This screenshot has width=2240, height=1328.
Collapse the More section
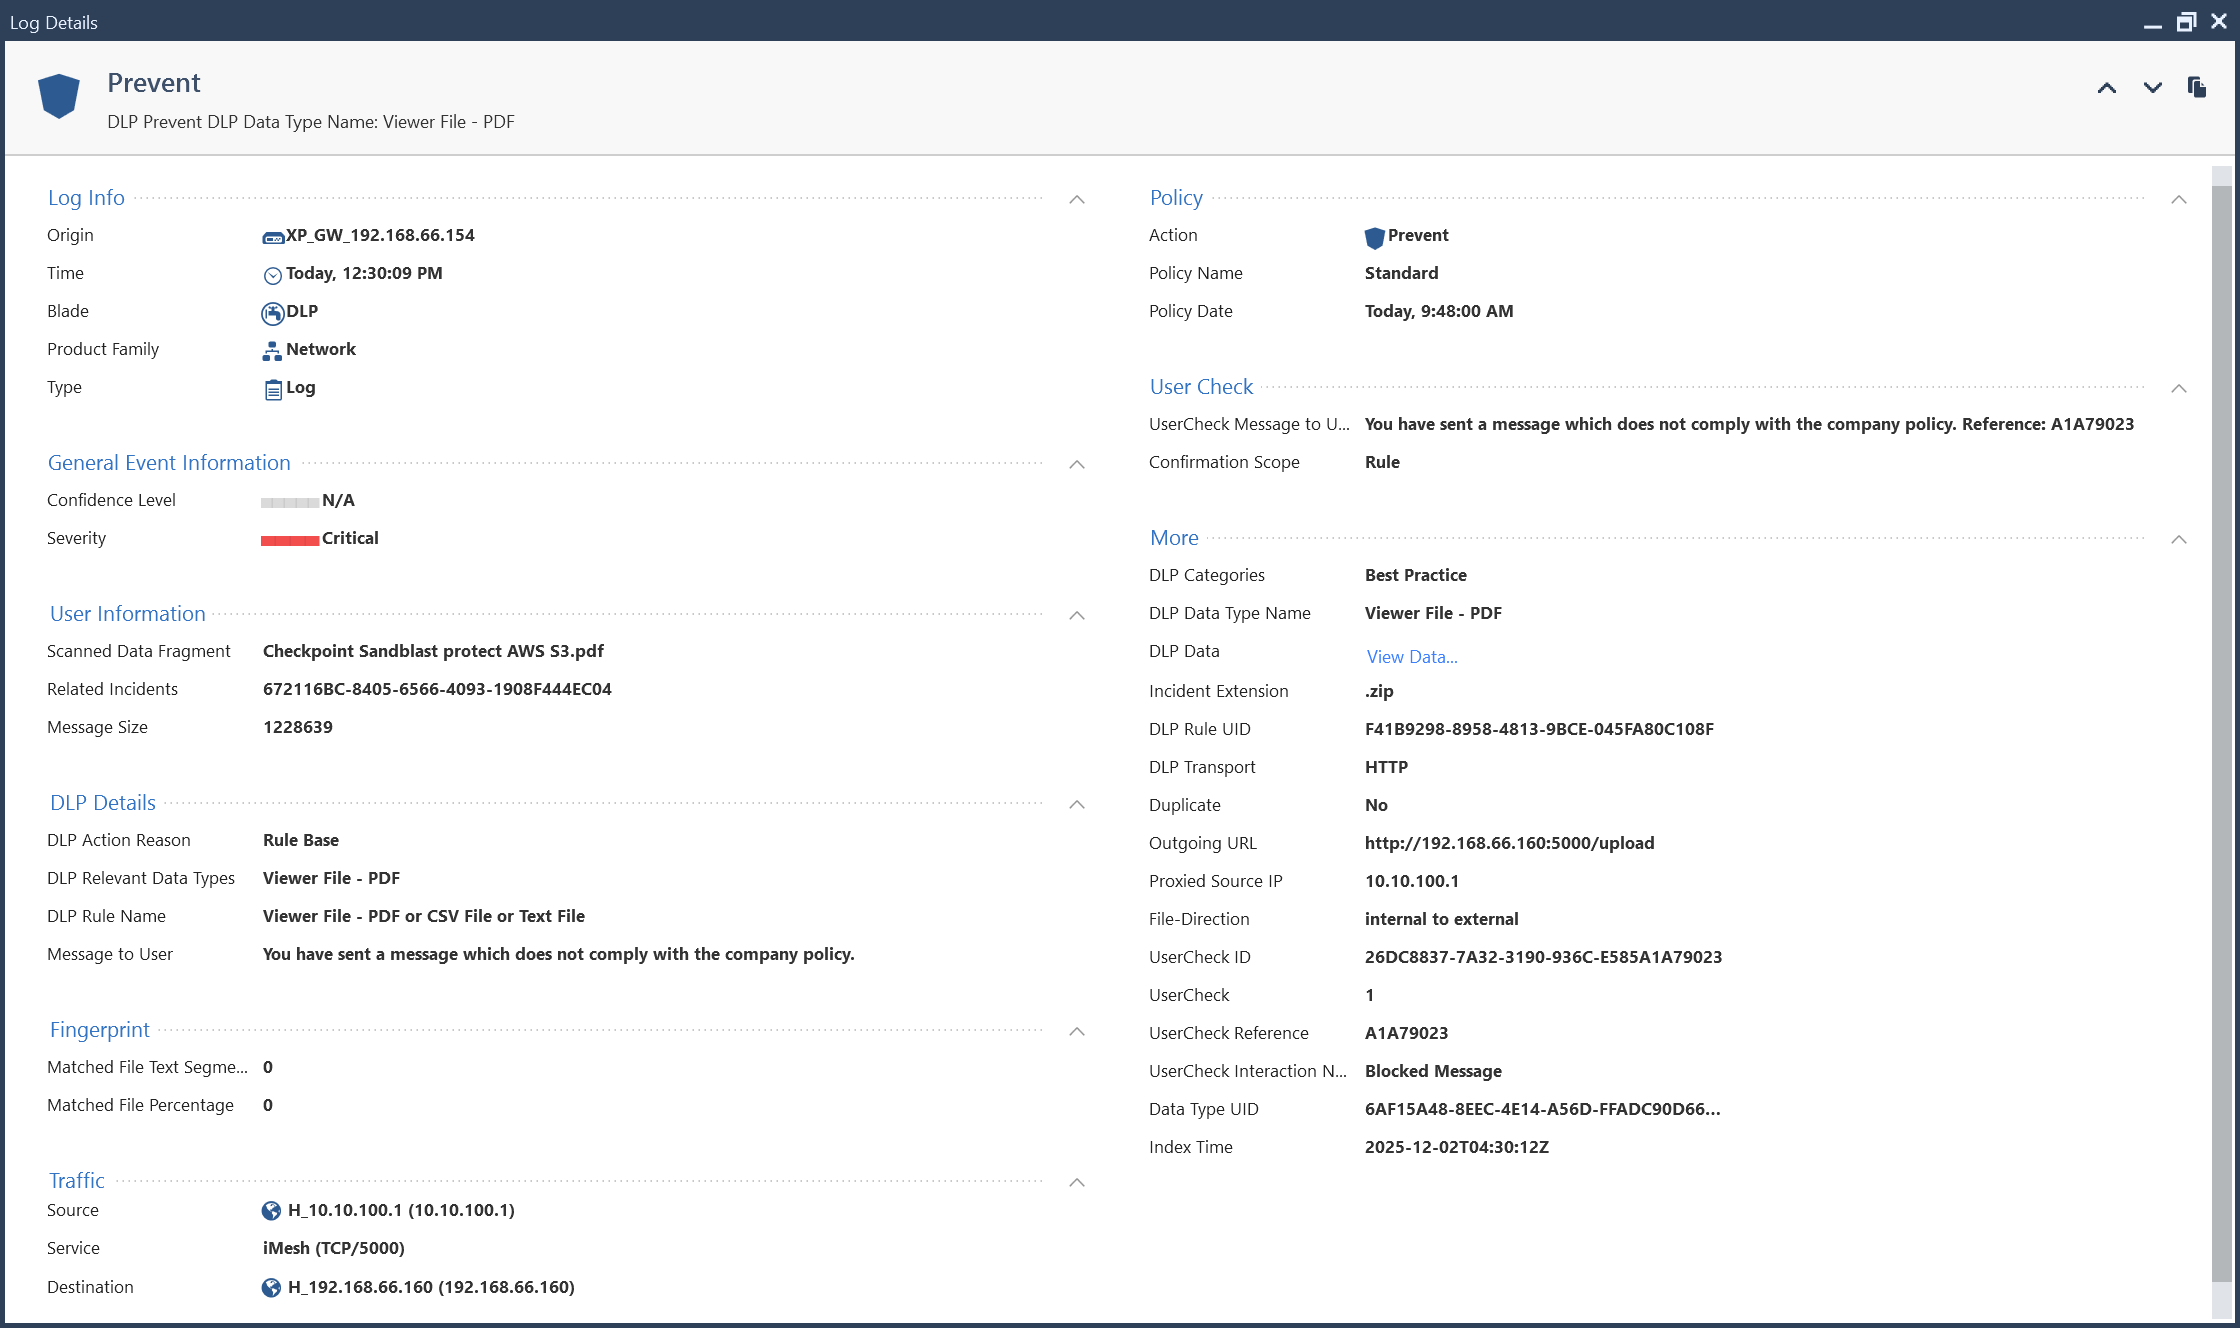pyautogui.click(x=2180, y=539)
